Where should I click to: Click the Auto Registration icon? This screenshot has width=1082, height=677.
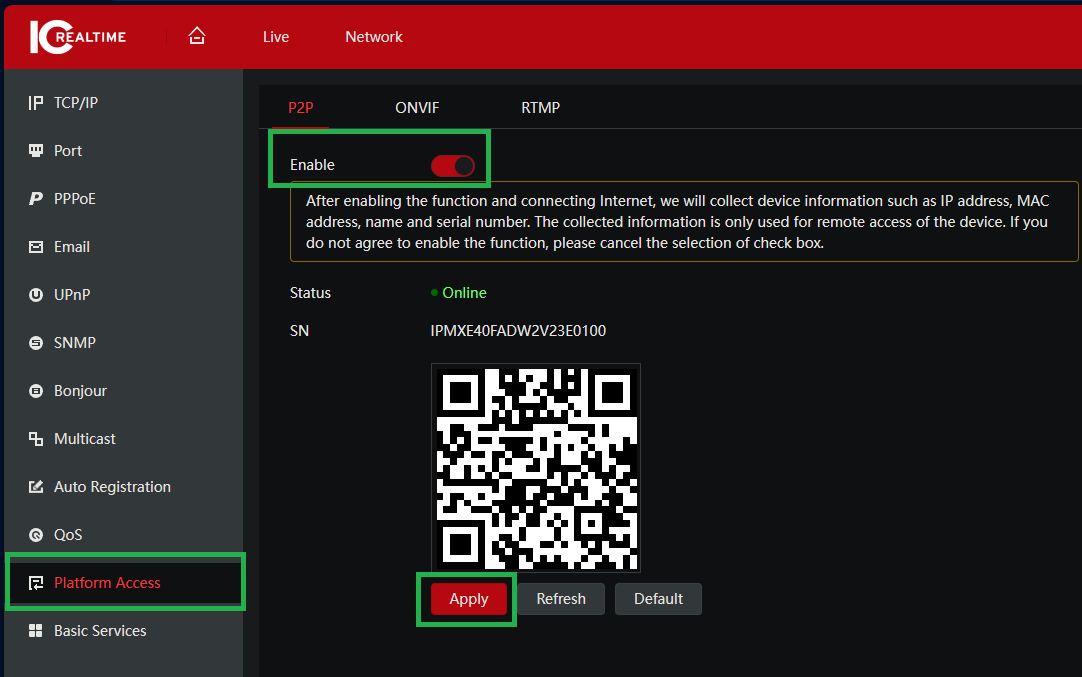[x=36, y=487]
